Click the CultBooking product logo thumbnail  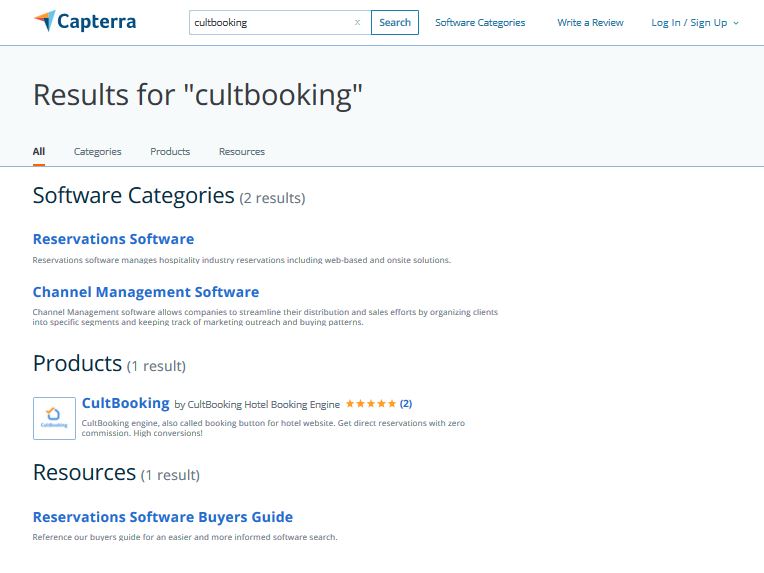coord(54,418)
